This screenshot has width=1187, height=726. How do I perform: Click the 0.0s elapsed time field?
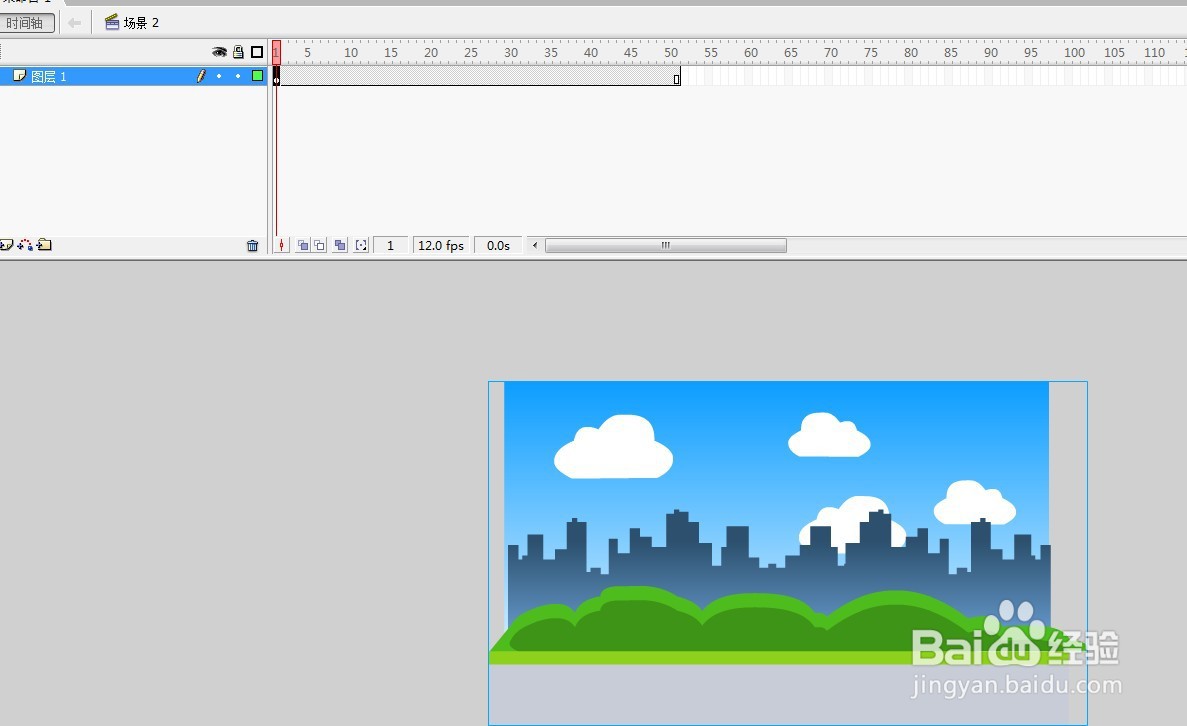(x=498, y=245)
